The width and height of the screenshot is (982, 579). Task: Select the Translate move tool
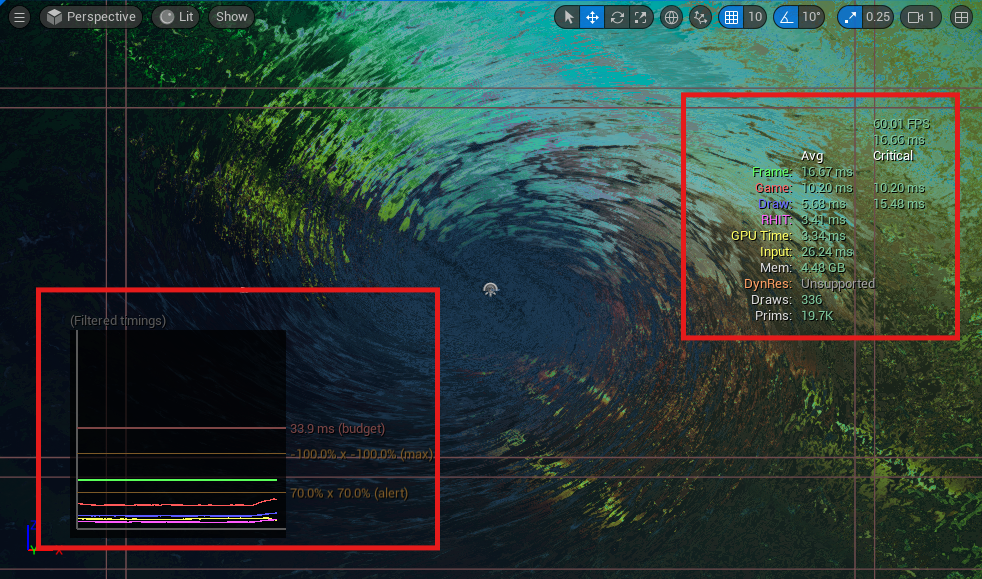592,17
